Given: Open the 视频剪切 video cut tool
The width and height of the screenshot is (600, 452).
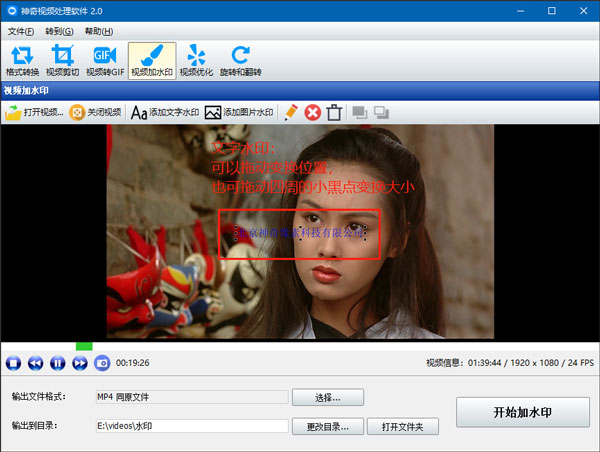Looking at the screenshot, I should (62, 61).
